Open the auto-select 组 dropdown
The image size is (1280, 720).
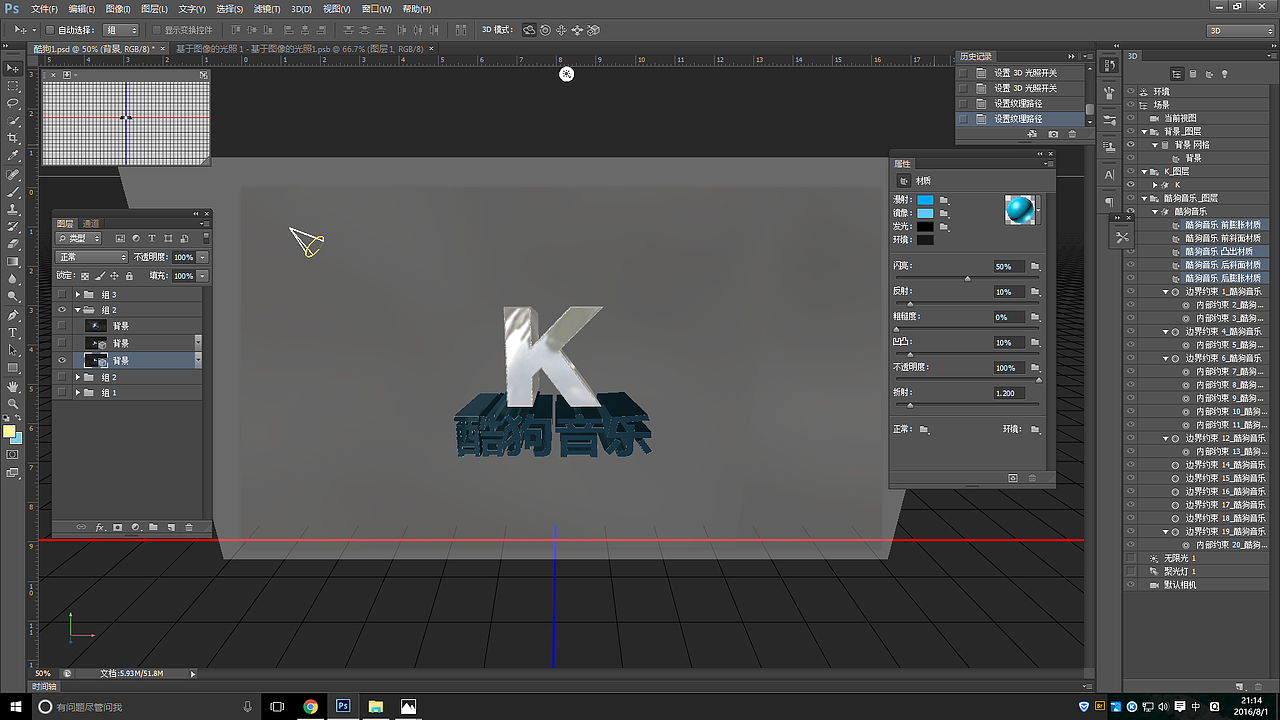tap(121, 30)
